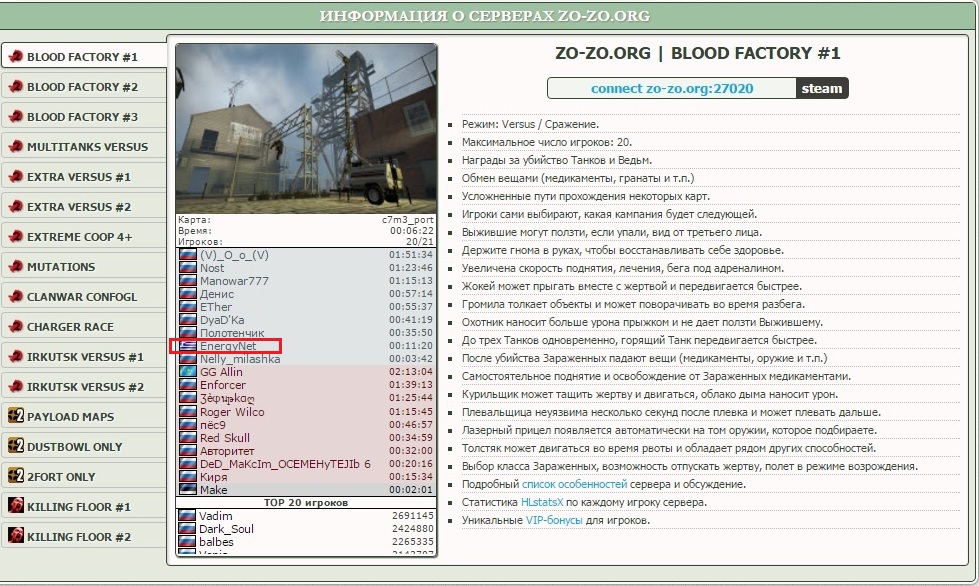Follow the VIP-бонусы link
This screenshot has height=586, width=979.
pyautogui.click(x=554, y=520)
